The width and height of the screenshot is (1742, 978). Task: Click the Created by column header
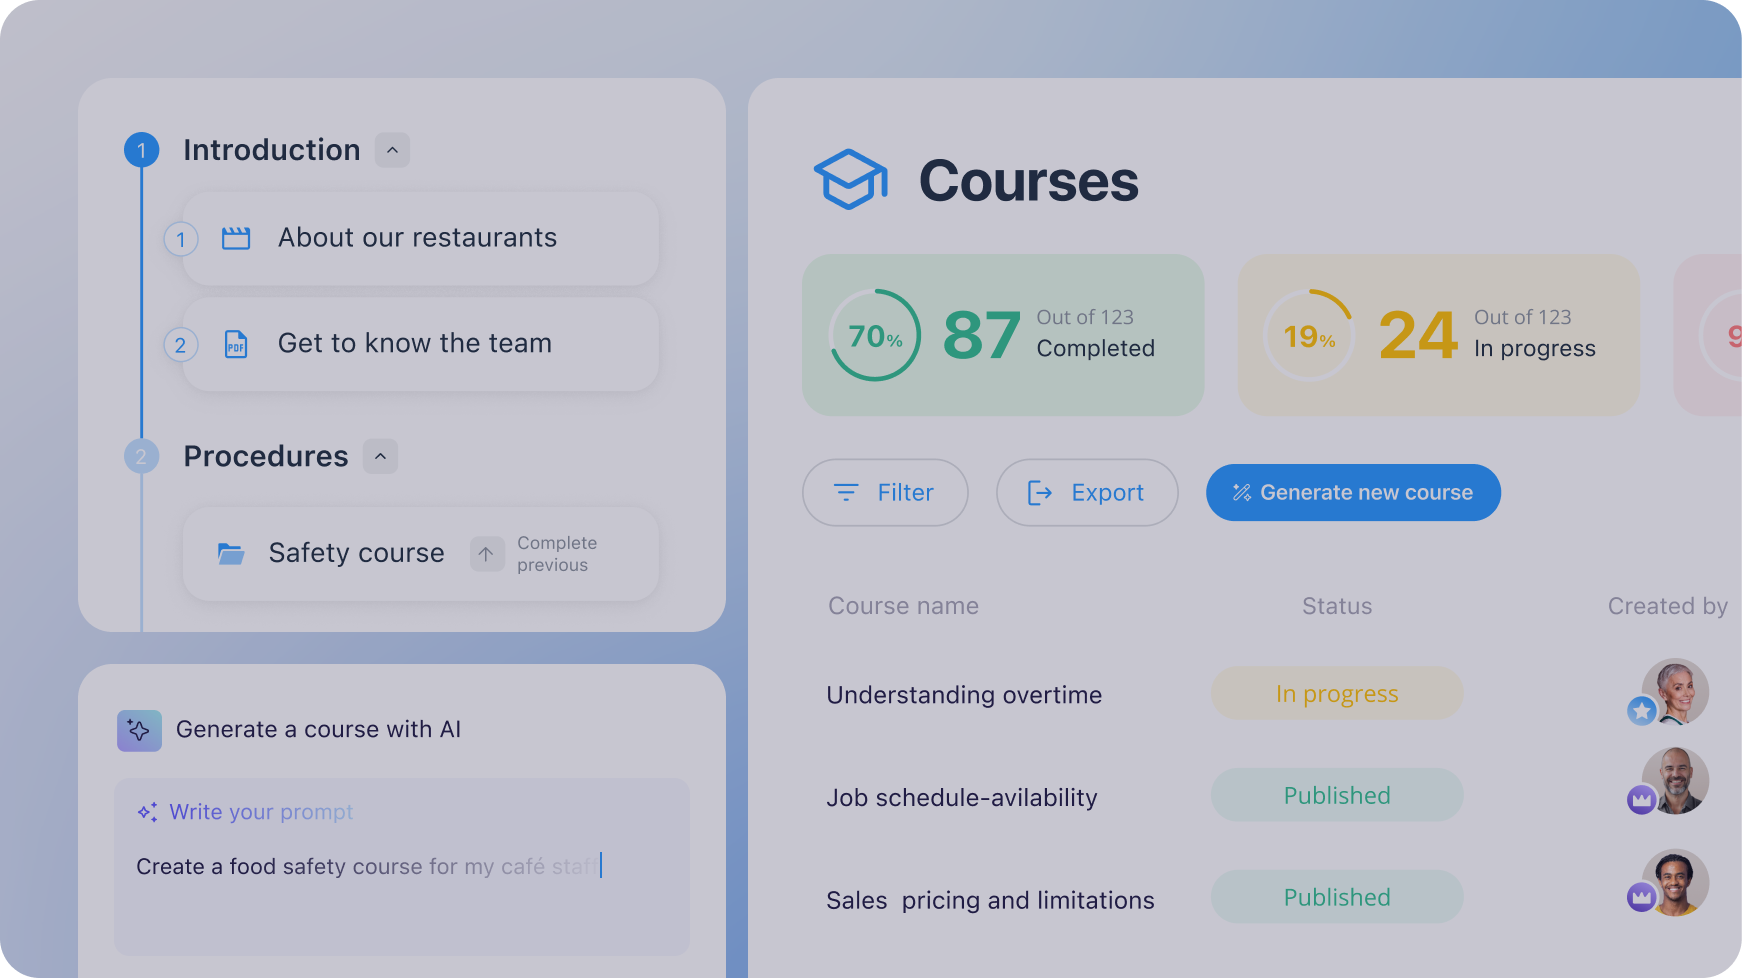[1667, 606]
